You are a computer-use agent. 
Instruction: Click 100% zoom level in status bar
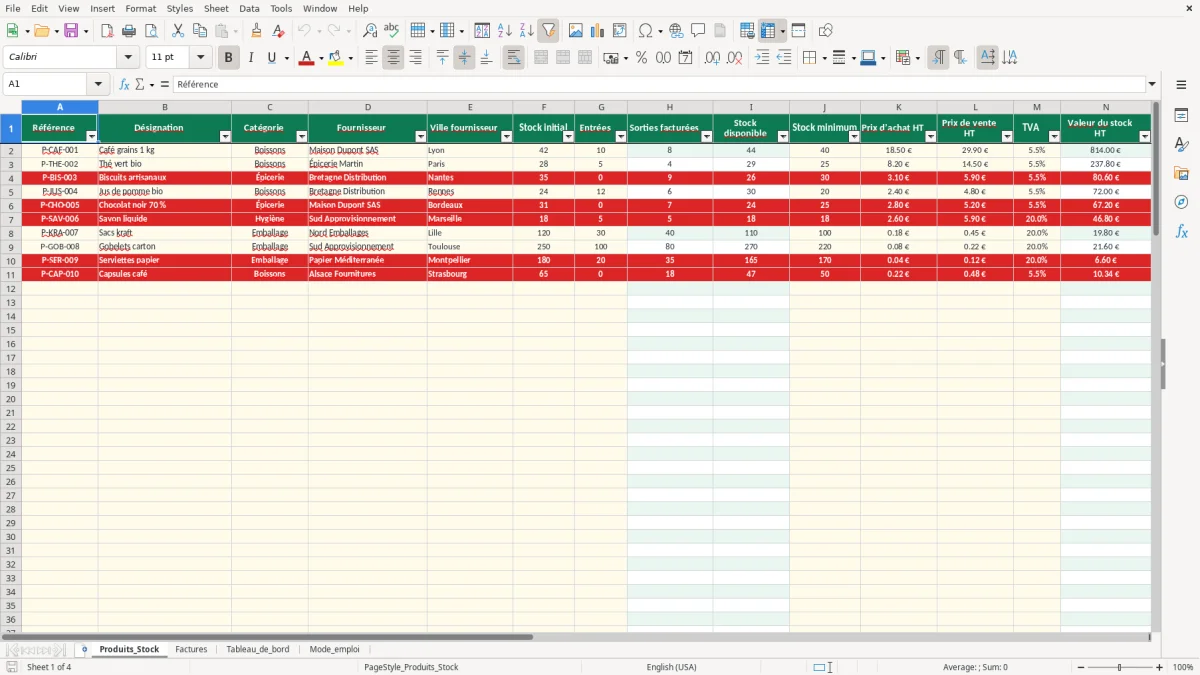click(1183, 667)
